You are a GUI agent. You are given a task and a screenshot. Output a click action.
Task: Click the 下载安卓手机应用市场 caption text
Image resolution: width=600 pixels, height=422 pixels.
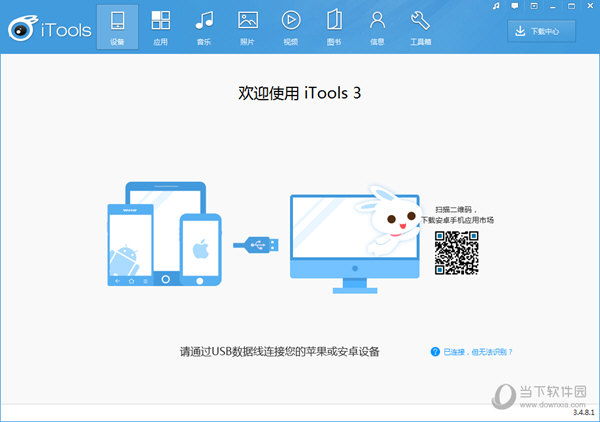(x=457, y=220)
